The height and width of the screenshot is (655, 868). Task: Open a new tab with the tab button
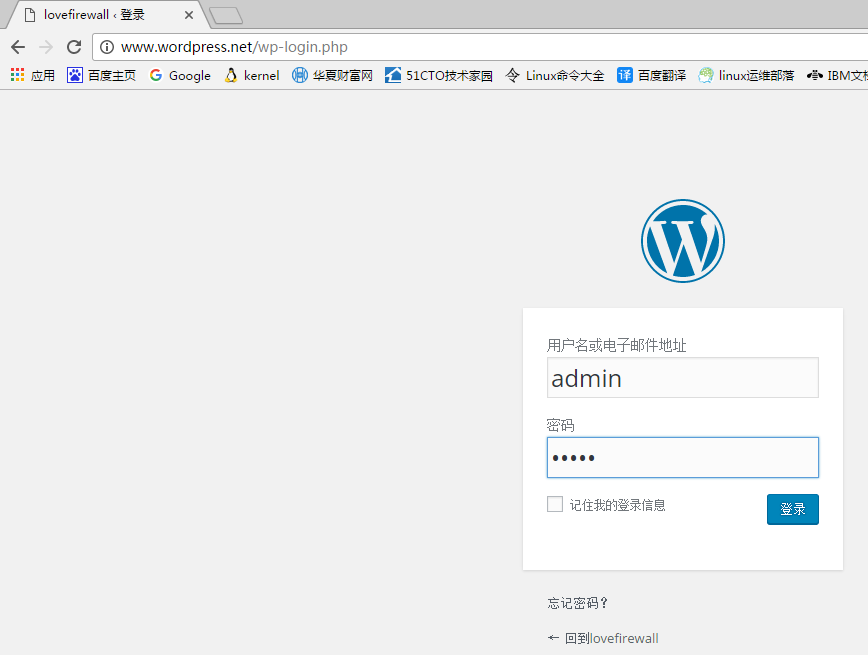pos(226,16)
